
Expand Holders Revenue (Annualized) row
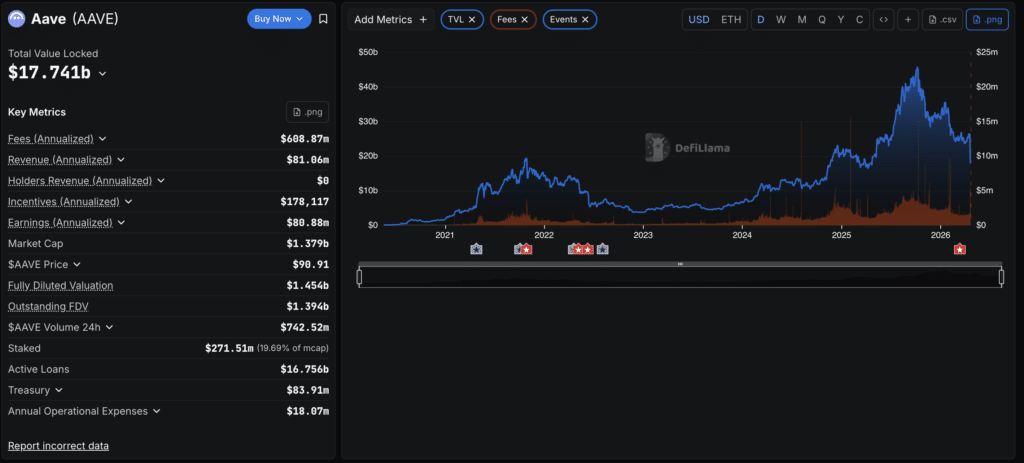[161, 181]
